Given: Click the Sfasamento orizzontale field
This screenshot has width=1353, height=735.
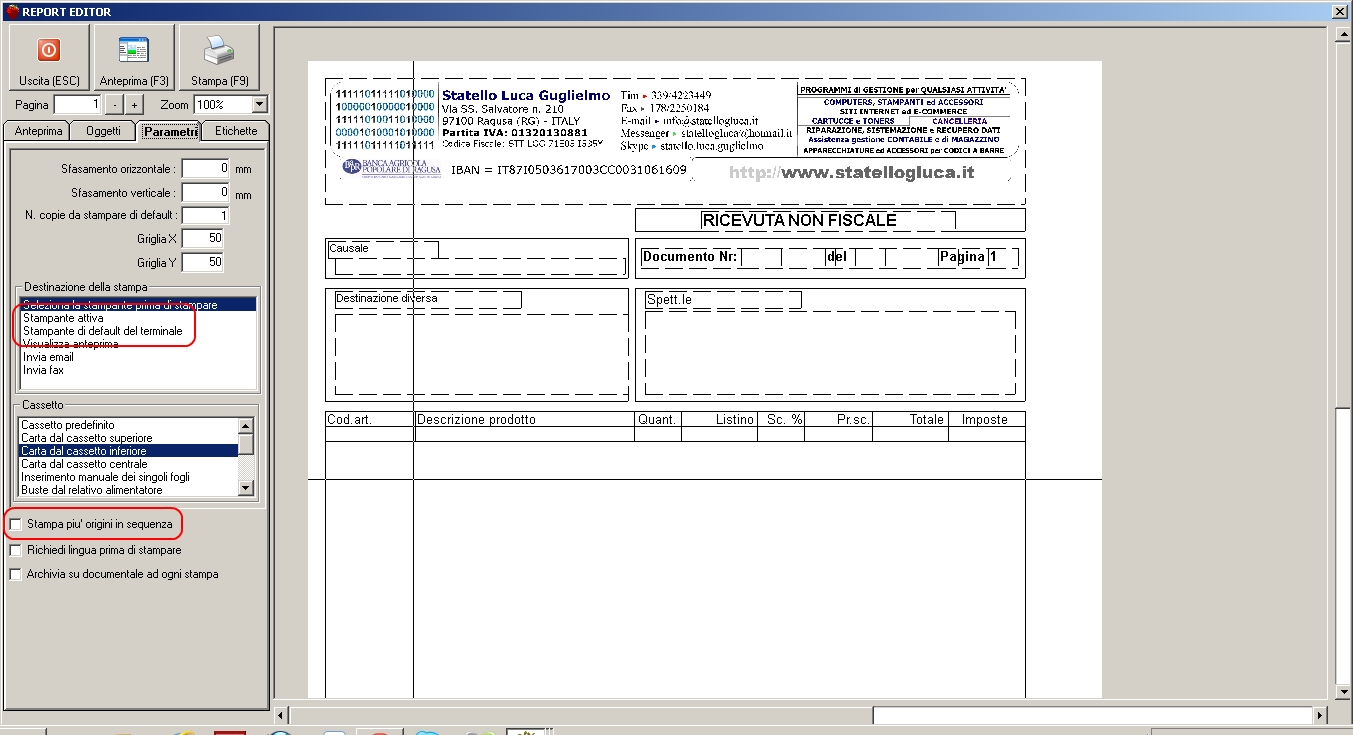Looking at the screenshot, I should [206, 169].
